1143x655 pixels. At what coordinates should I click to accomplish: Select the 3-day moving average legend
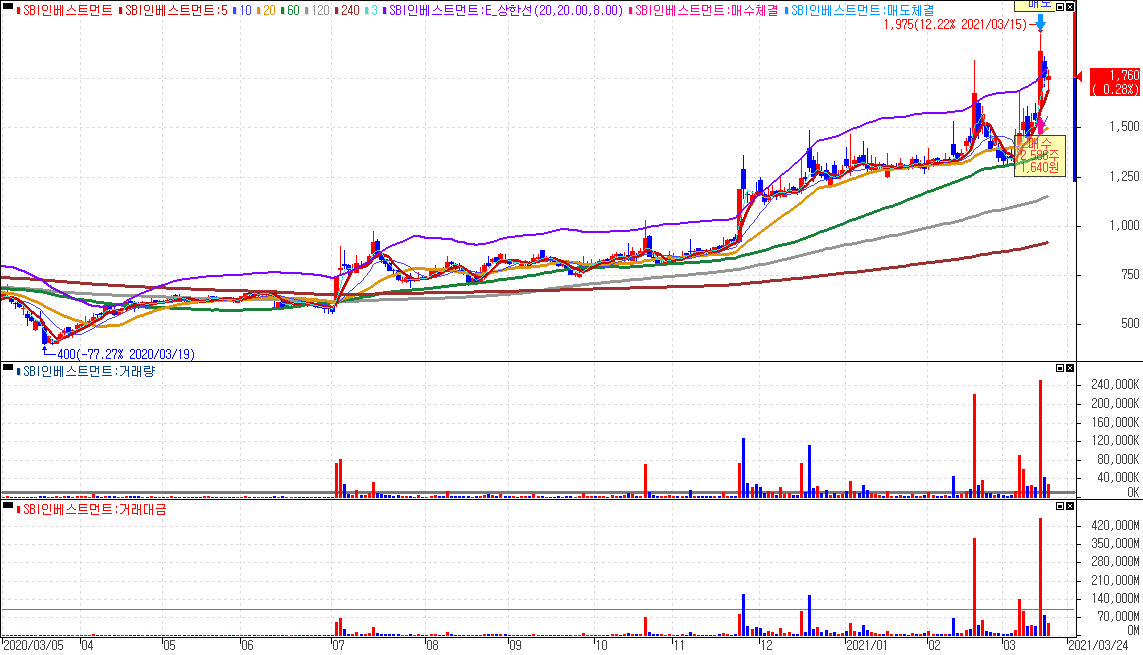coord(371,10)
